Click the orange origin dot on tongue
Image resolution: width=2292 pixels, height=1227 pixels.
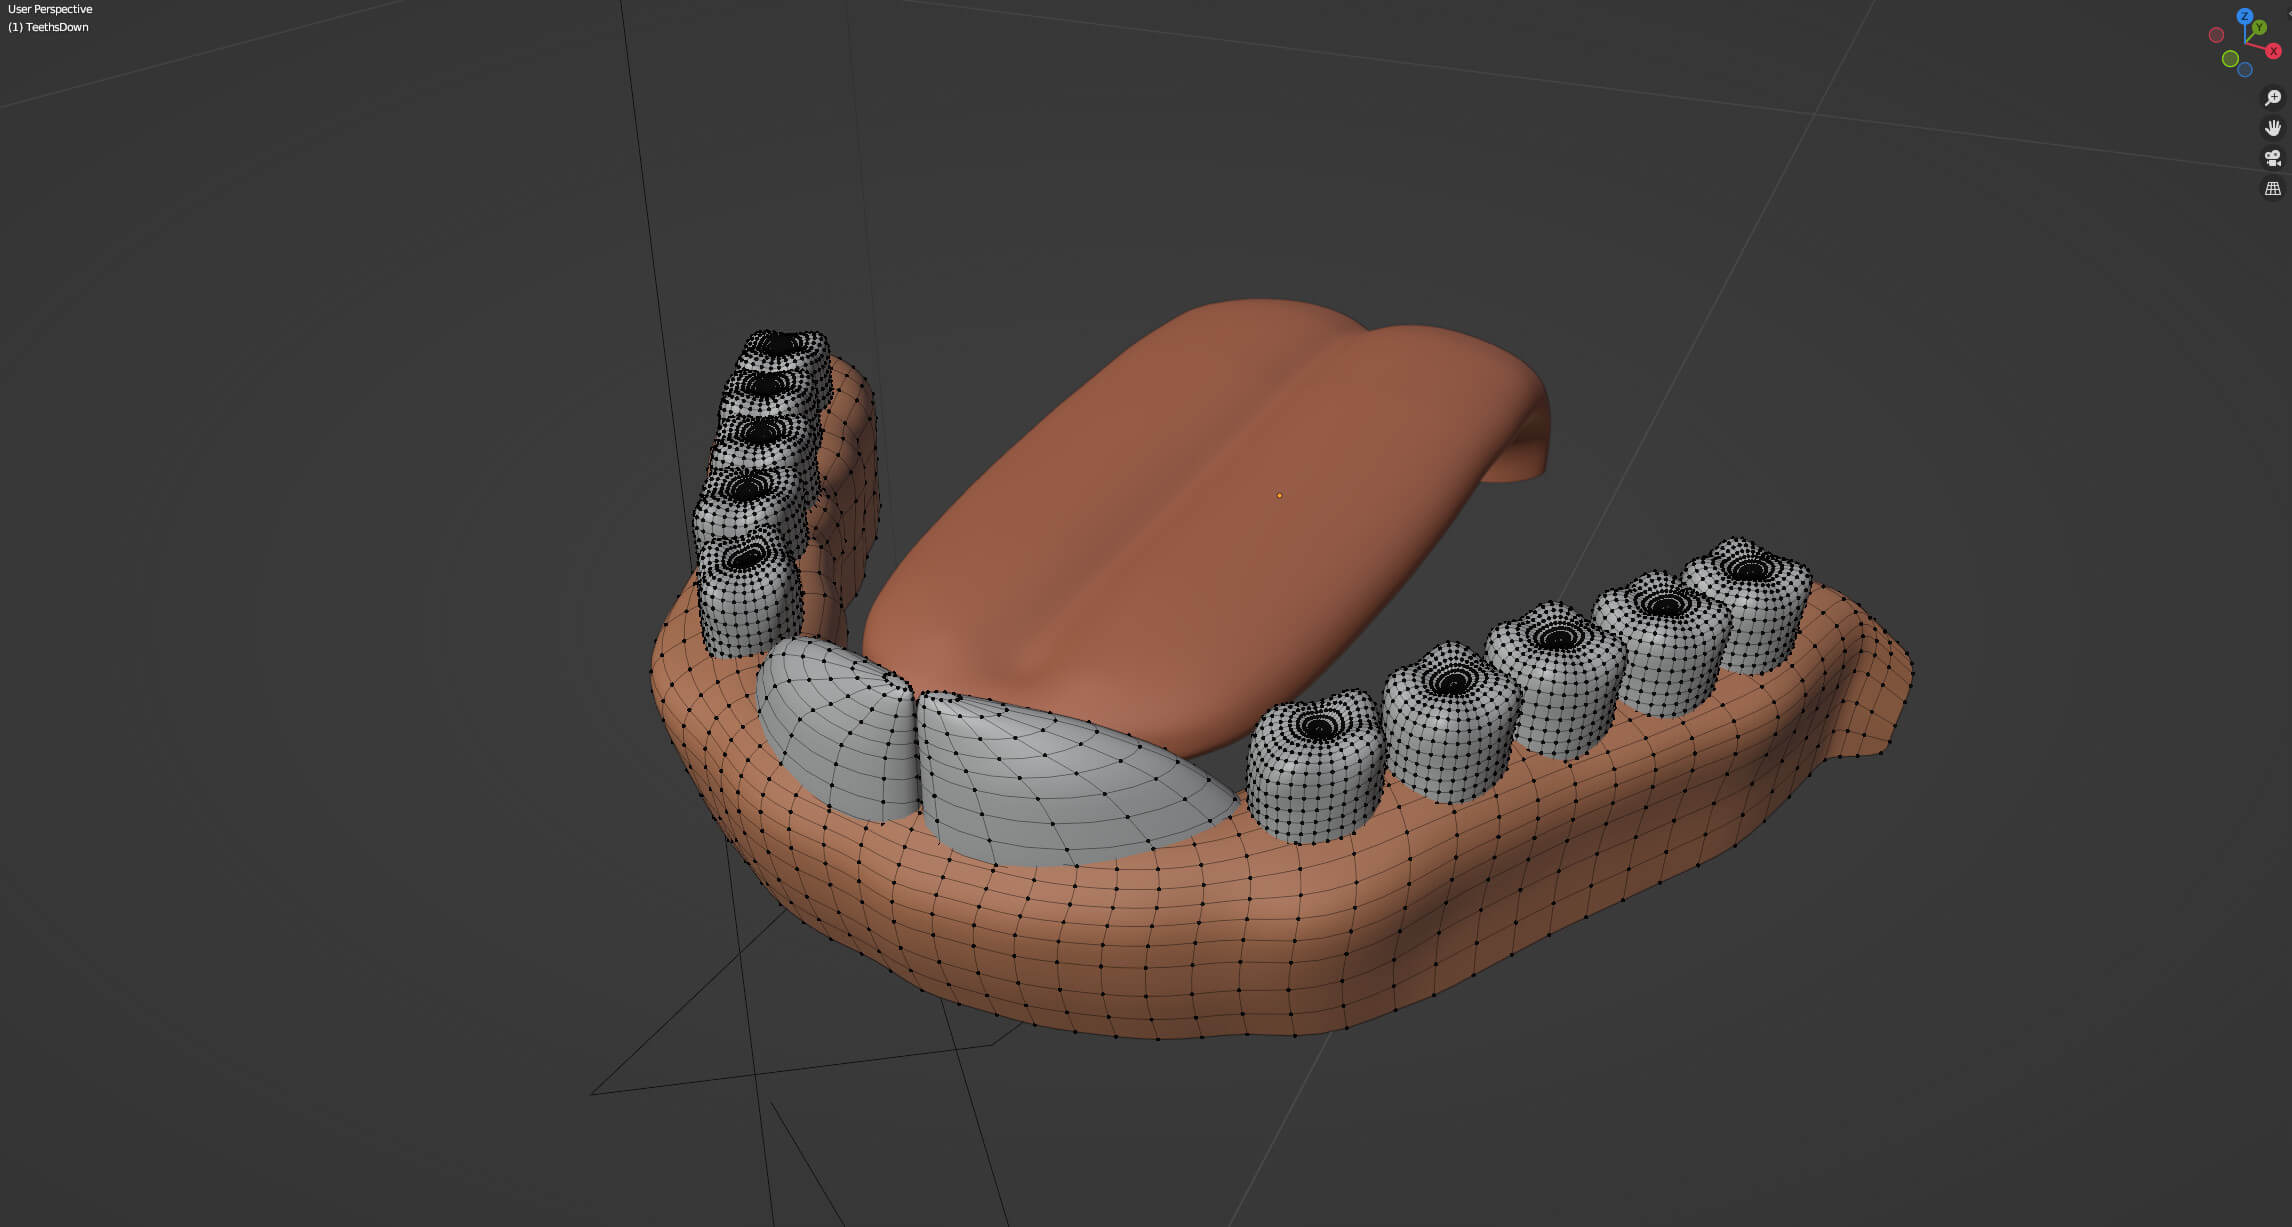click(x=1279, y=495)
